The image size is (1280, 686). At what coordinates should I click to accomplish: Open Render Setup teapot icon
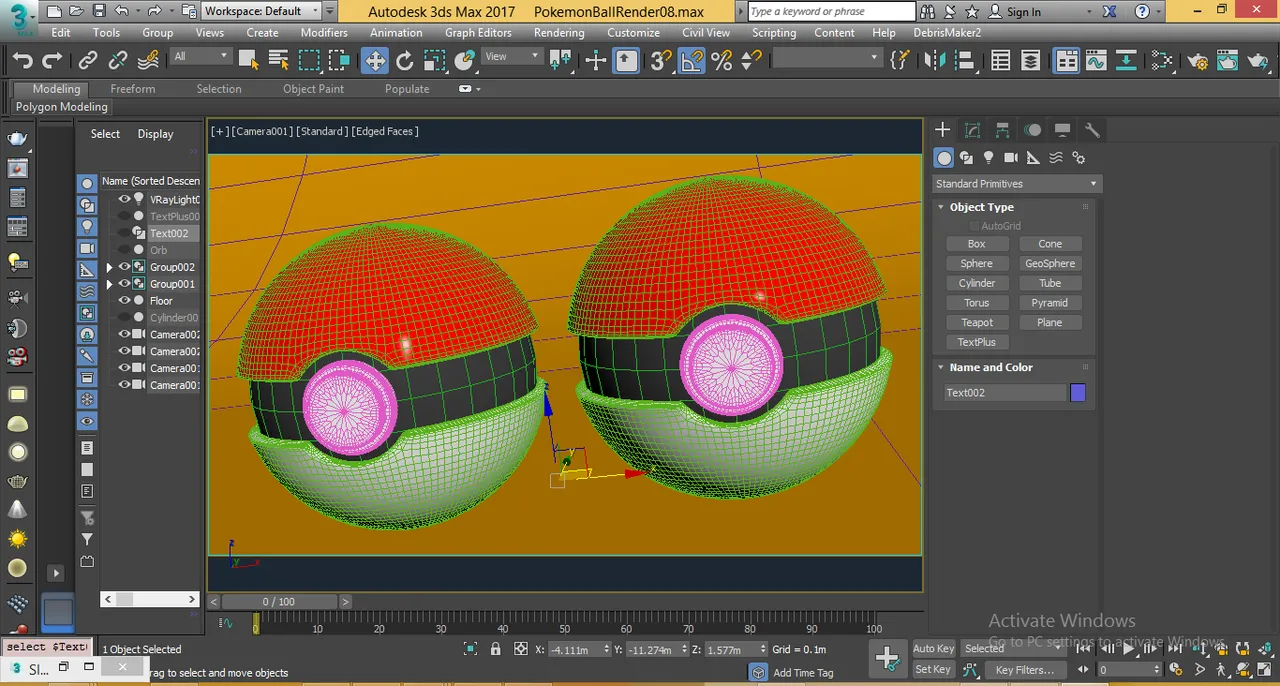(1198, 61)
